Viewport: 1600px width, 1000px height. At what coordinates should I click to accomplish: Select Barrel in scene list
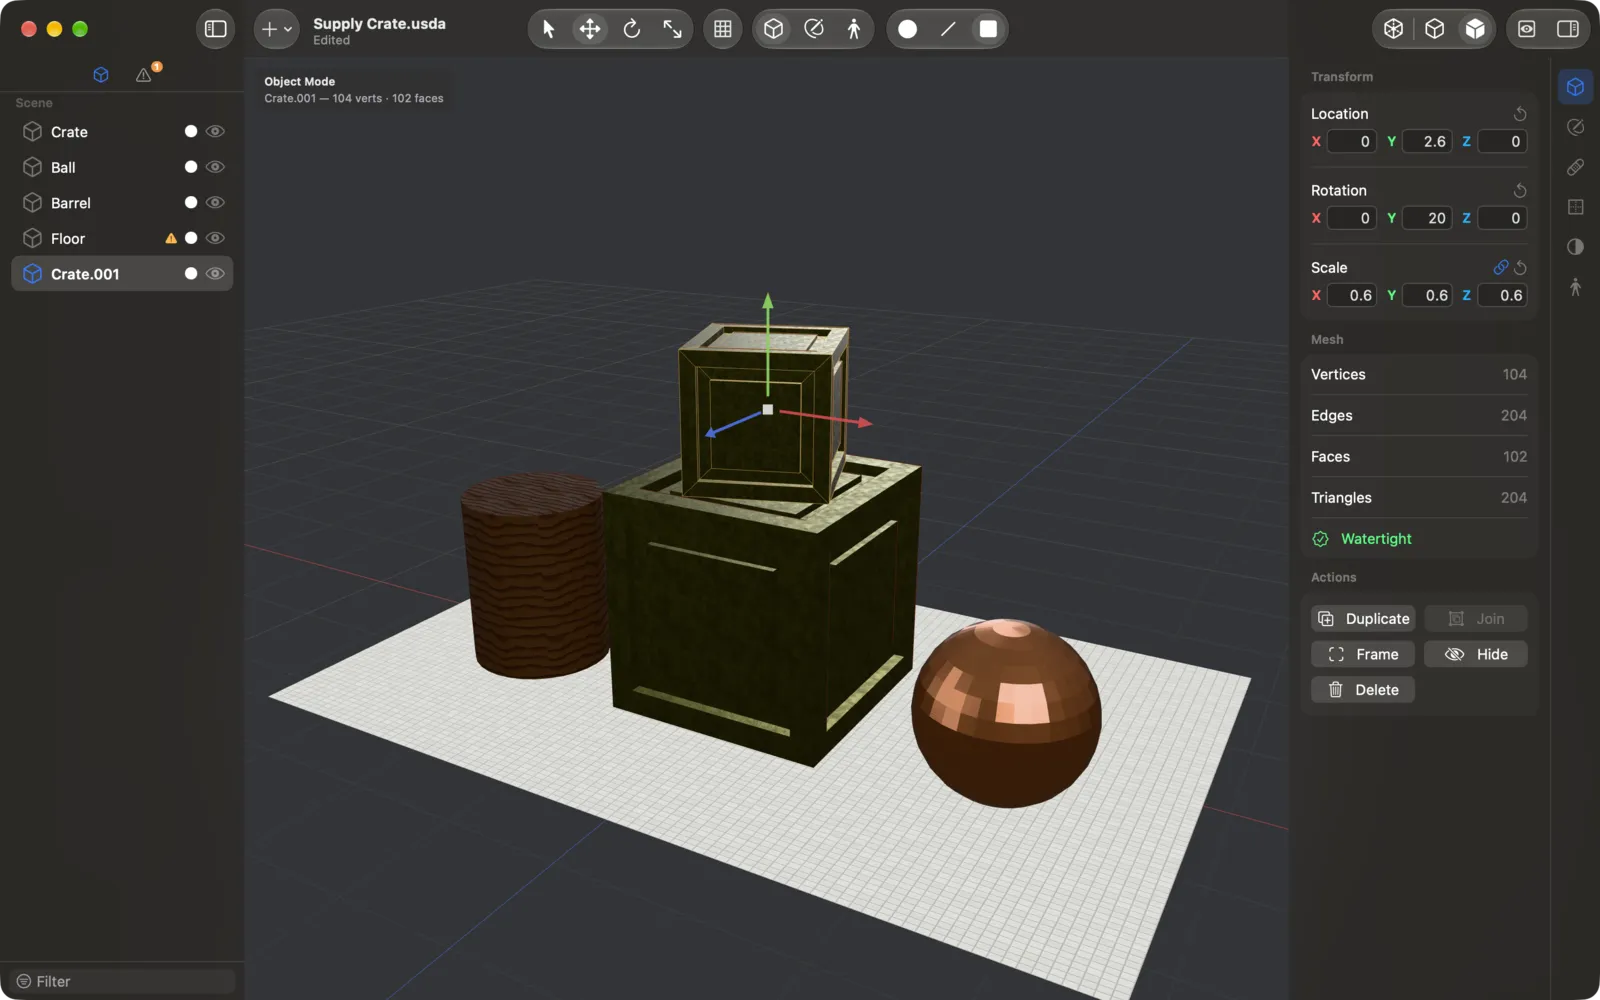click(122, 203)
